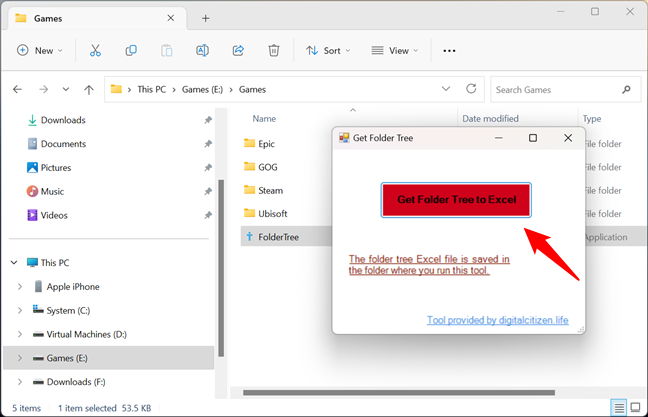Add a new tab with plus

[x=205, y=18]
